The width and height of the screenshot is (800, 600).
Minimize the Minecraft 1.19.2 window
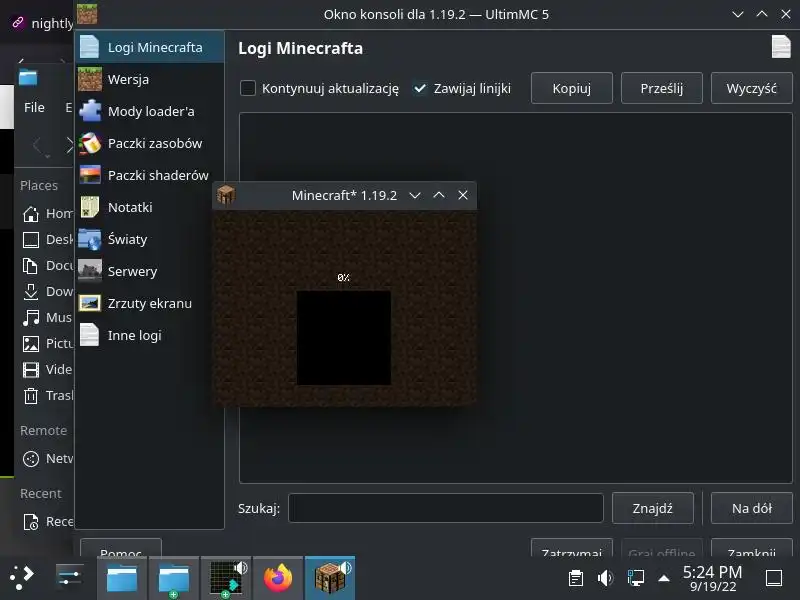(x=415, y=195)
